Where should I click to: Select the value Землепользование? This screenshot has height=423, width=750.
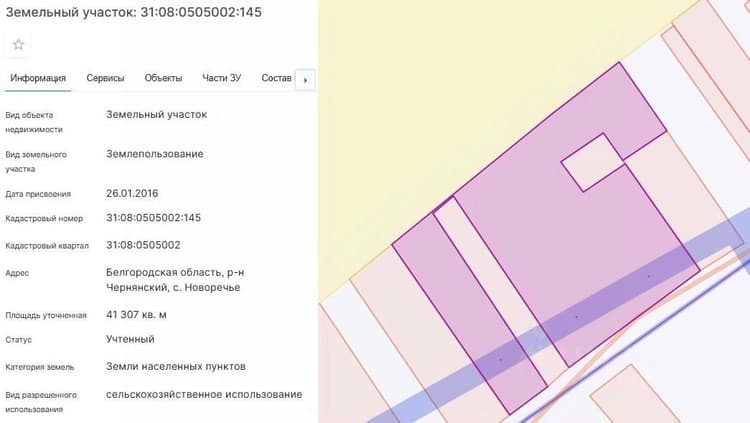click(155, 154)
